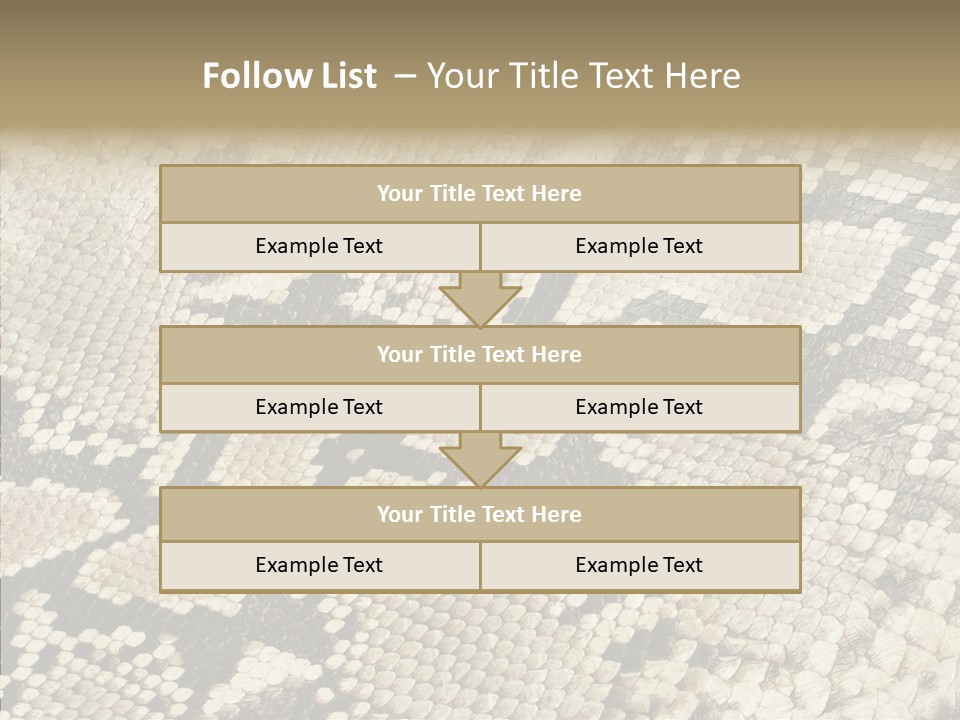
Task: Click the cell divider in the top block
Action: pyautogui.click(x=480, y=247)
